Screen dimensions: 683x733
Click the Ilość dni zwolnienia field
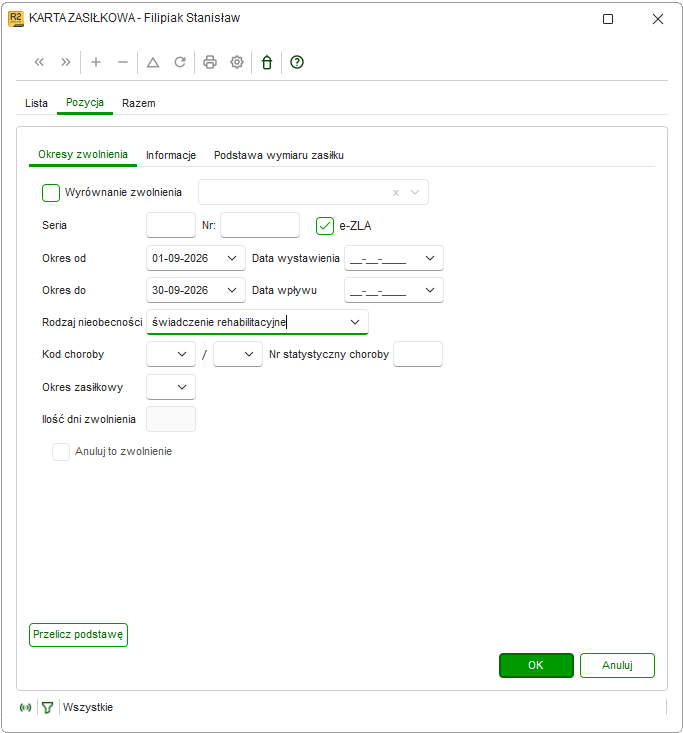171,419
